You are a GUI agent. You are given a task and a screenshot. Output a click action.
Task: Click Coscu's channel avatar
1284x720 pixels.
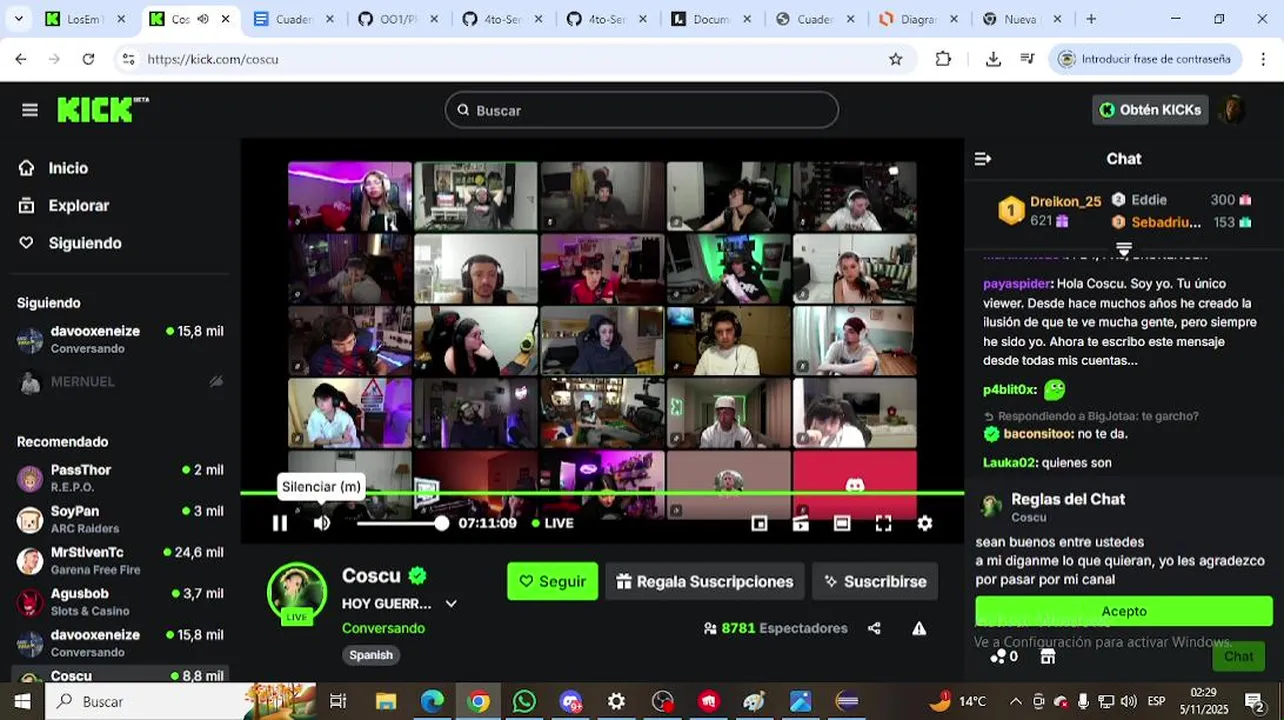(297, 592)
